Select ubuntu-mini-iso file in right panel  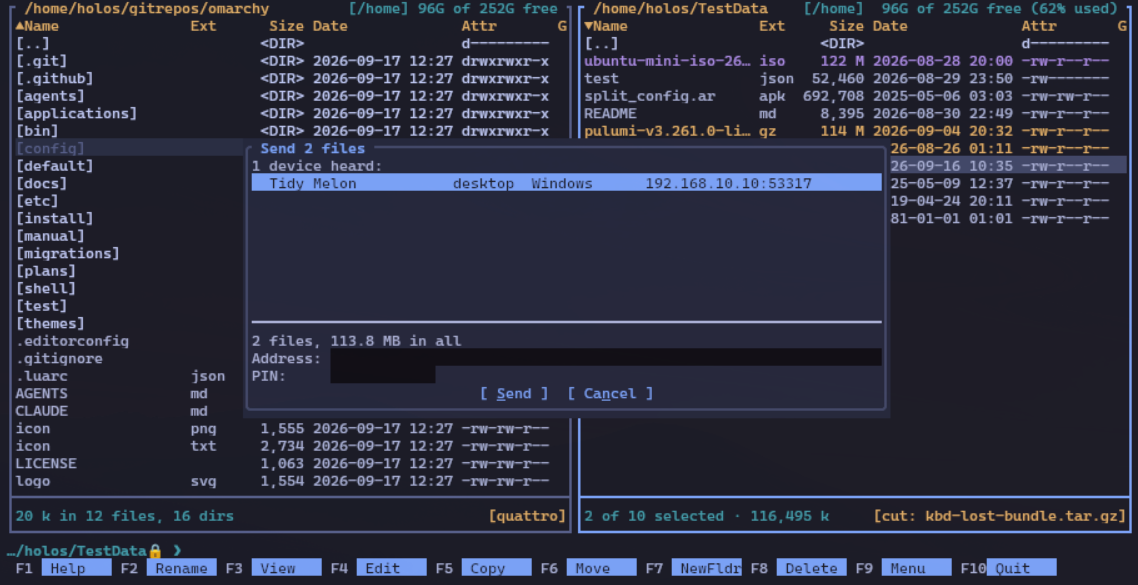click(855, 61)
